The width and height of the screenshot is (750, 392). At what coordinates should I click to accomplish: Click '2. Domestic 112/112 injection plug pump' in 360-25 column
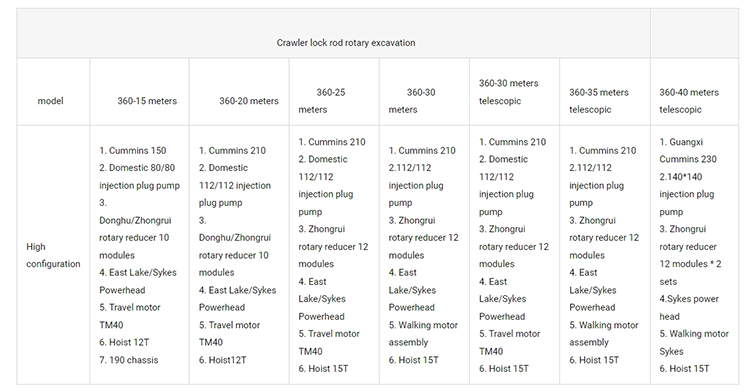[x=326, y=185]
